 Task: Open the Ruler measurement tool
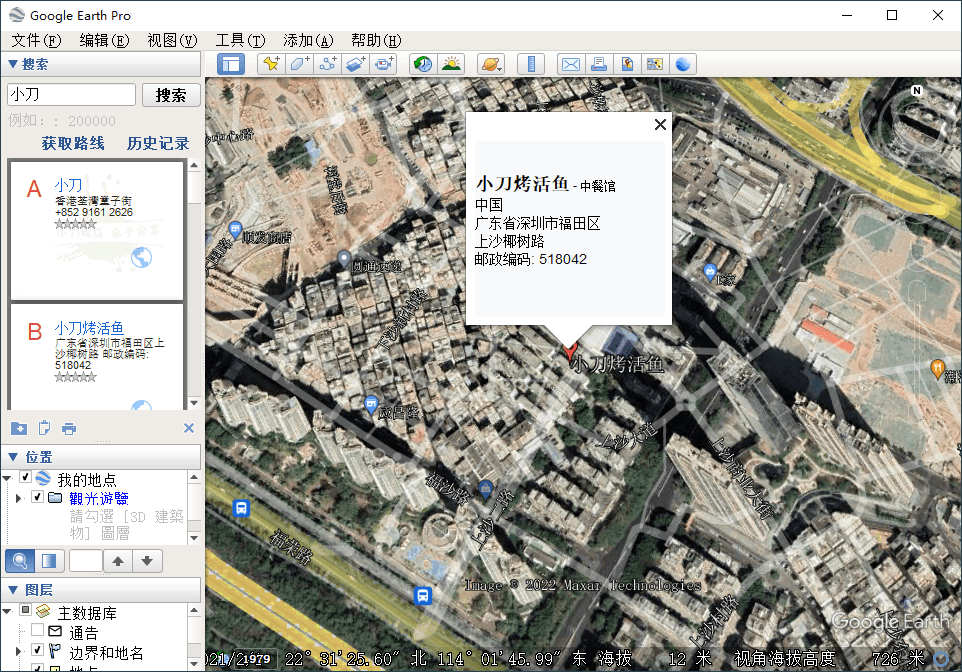(x=531, y=64)
